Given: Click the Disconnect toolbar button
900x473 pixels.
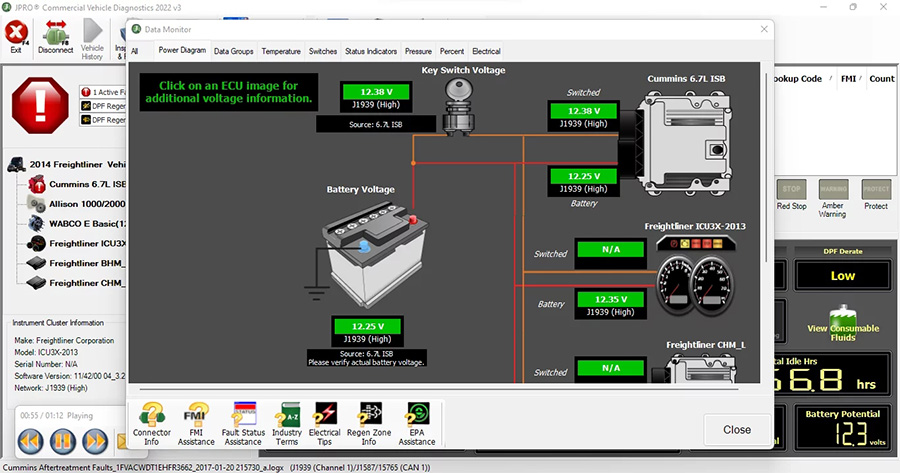Looking at the screenshot, I should (x=55, y=38).
